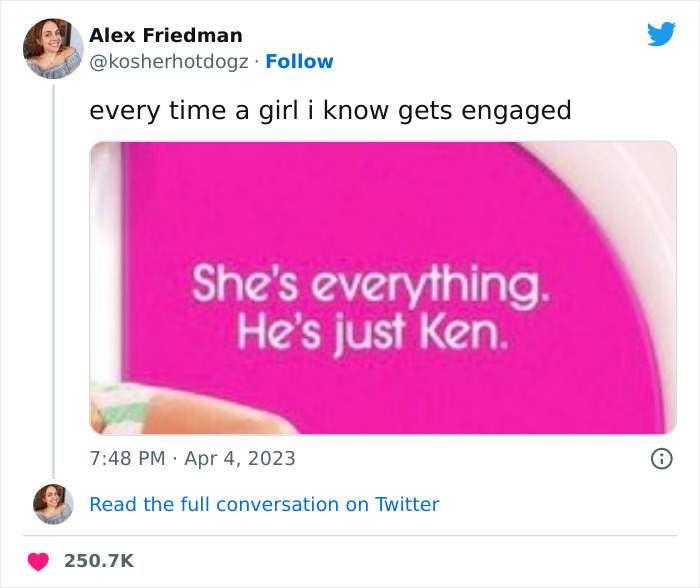Read the full conversation on Twitter
This screenshot has height=588, width=700.
coord(264,505)
